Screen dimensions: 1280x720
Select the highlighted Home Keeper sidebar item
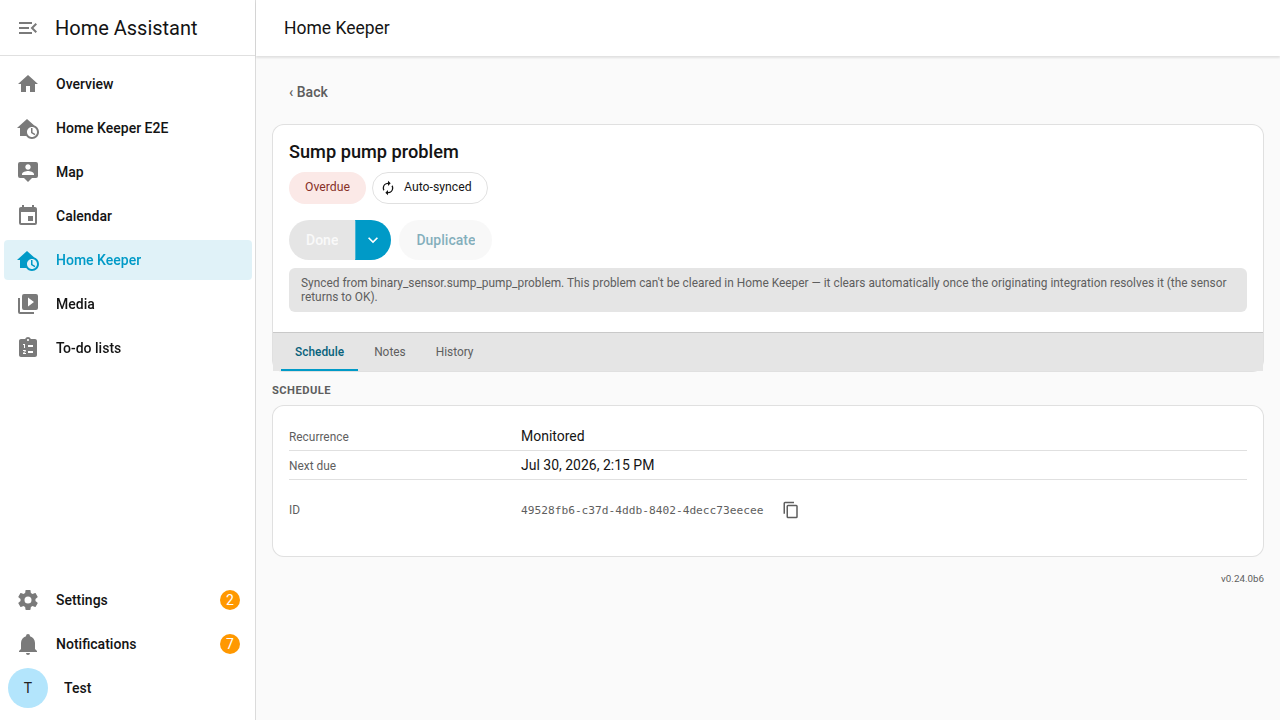pyautogui.click(x=128, y=260)
